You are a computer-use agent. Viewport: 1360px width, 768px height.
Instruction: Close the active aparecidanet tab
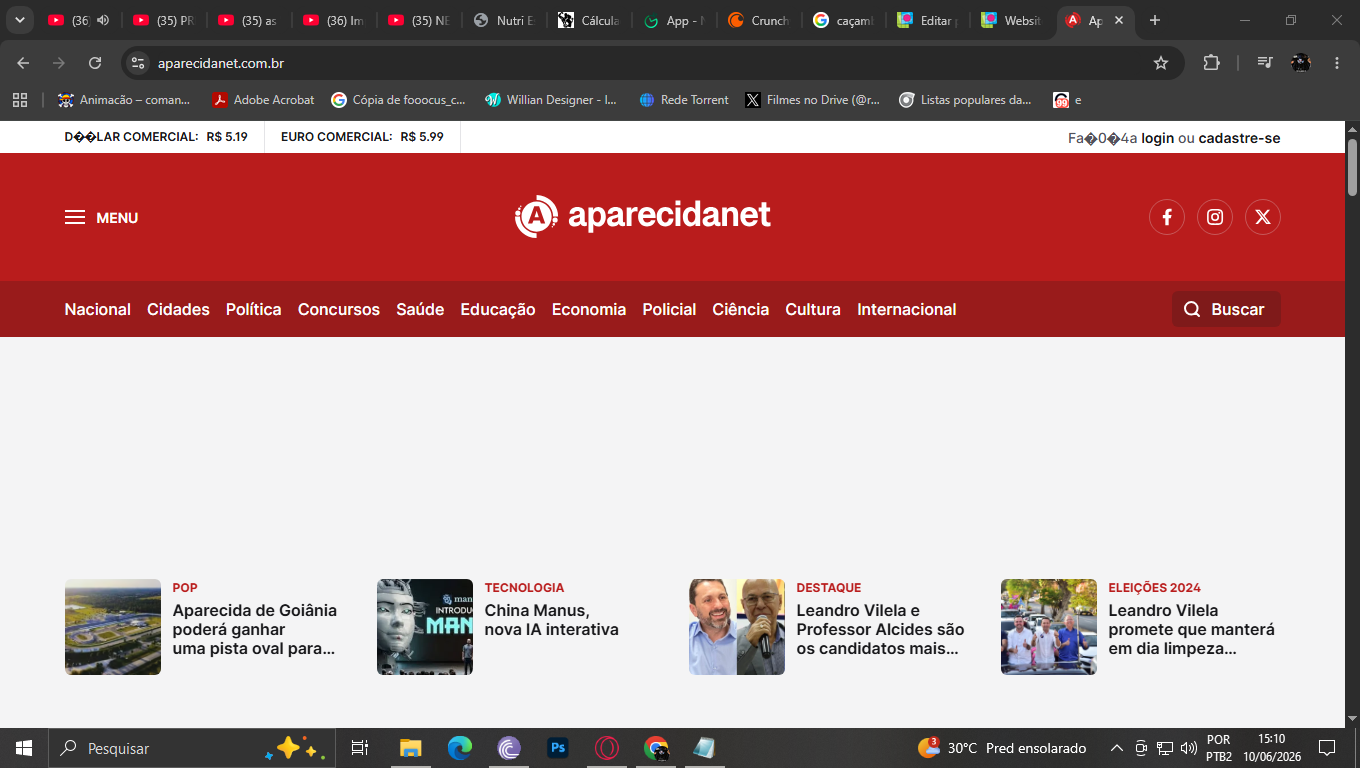pos(1119,20)
